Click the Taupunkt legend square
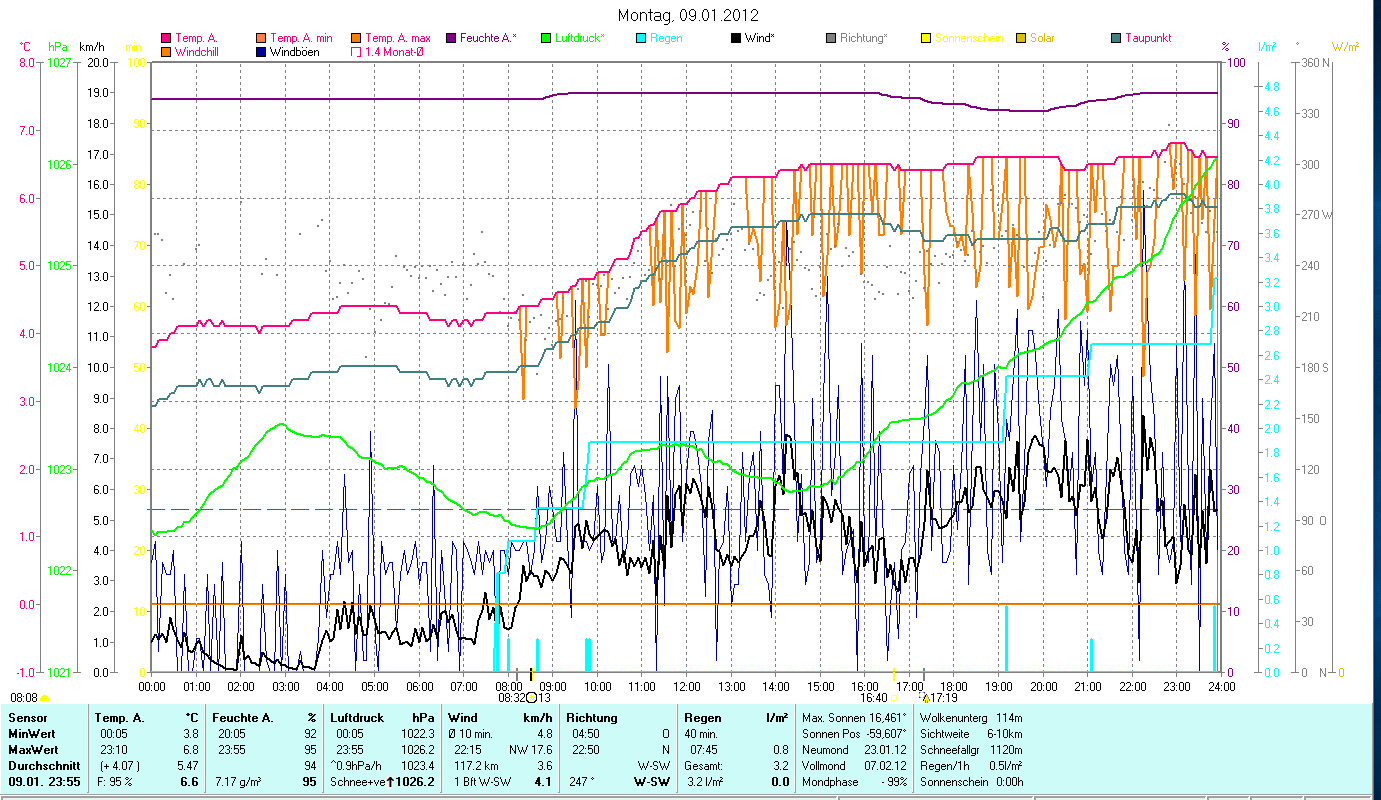Viewport: 1381px width, 800px height. tap(1116, 39)
